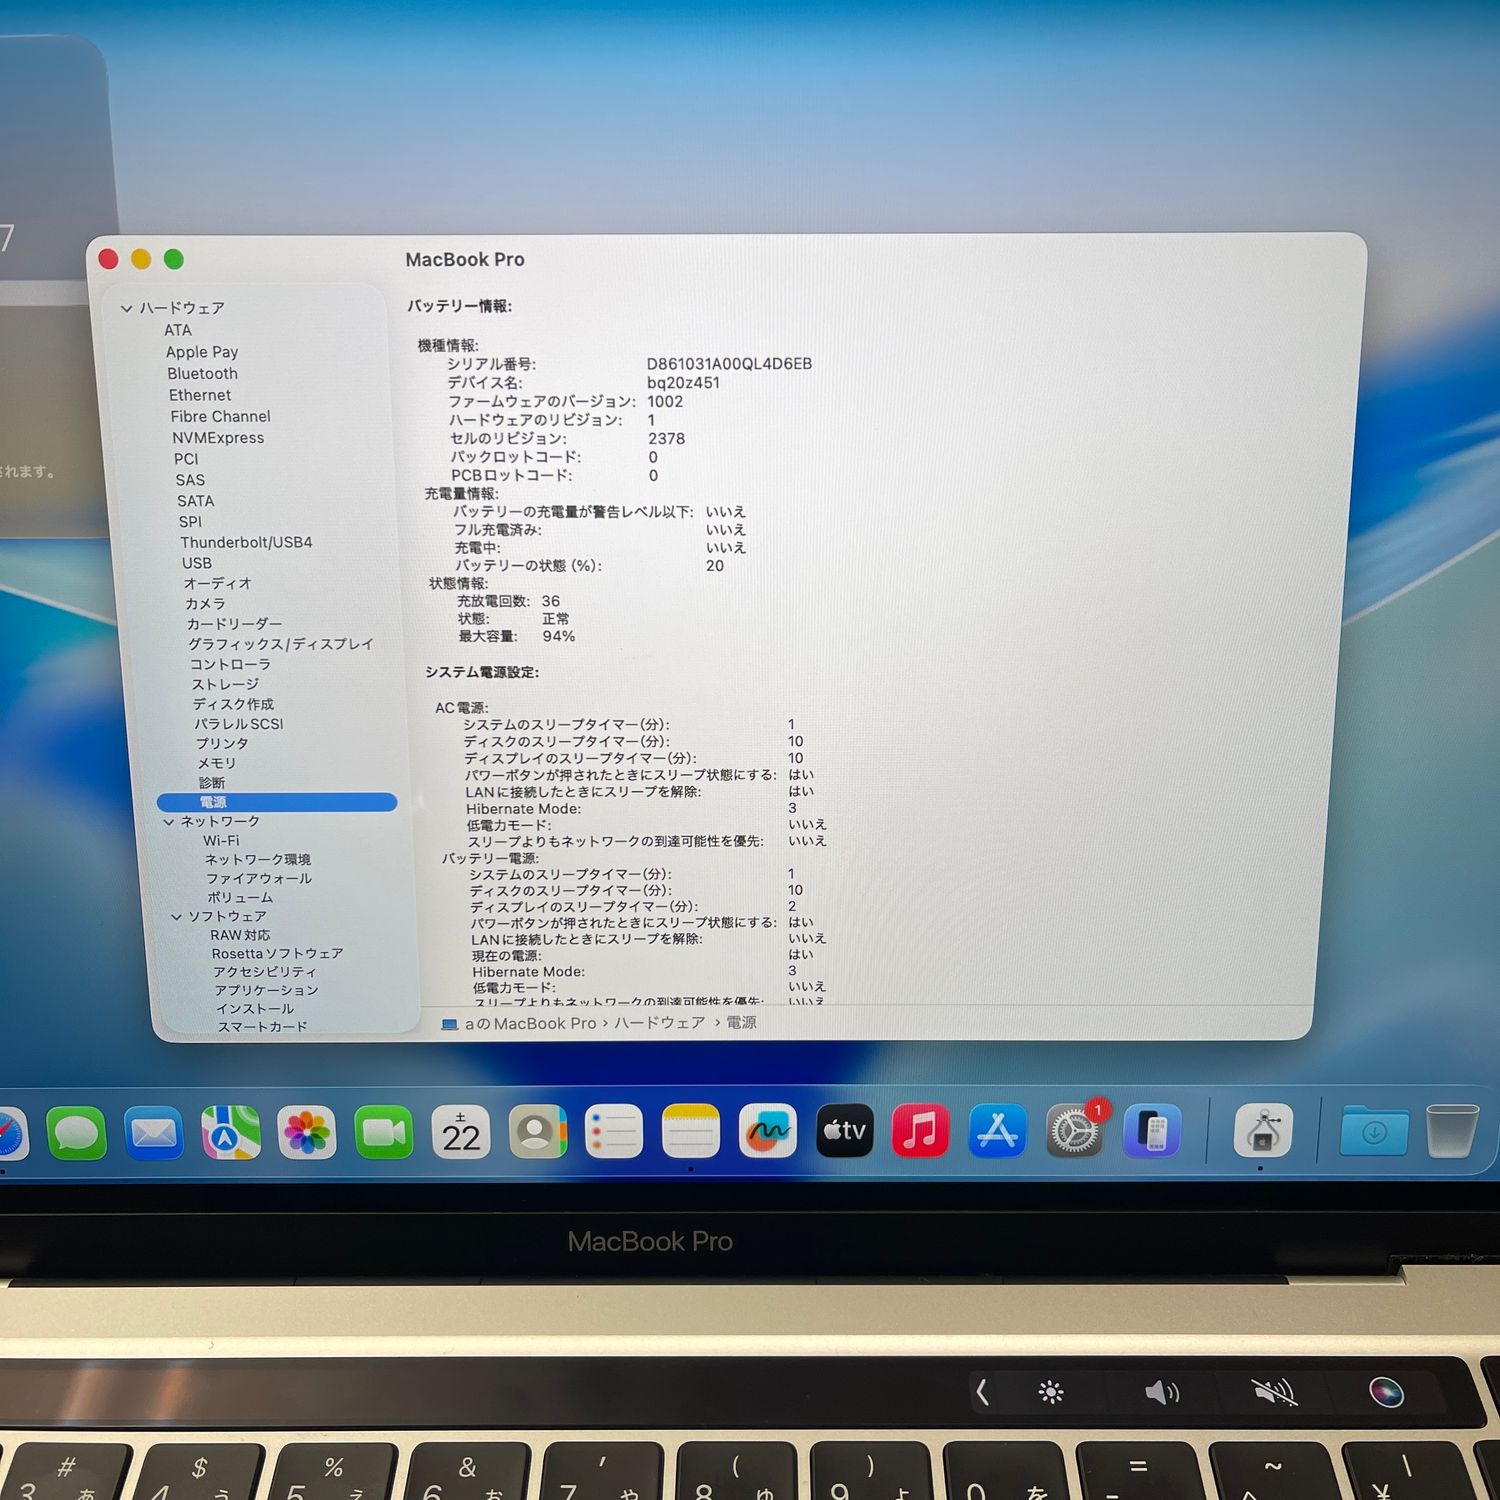
Task: Open the Music app in the Dock
Action: tap(920, 1131)
